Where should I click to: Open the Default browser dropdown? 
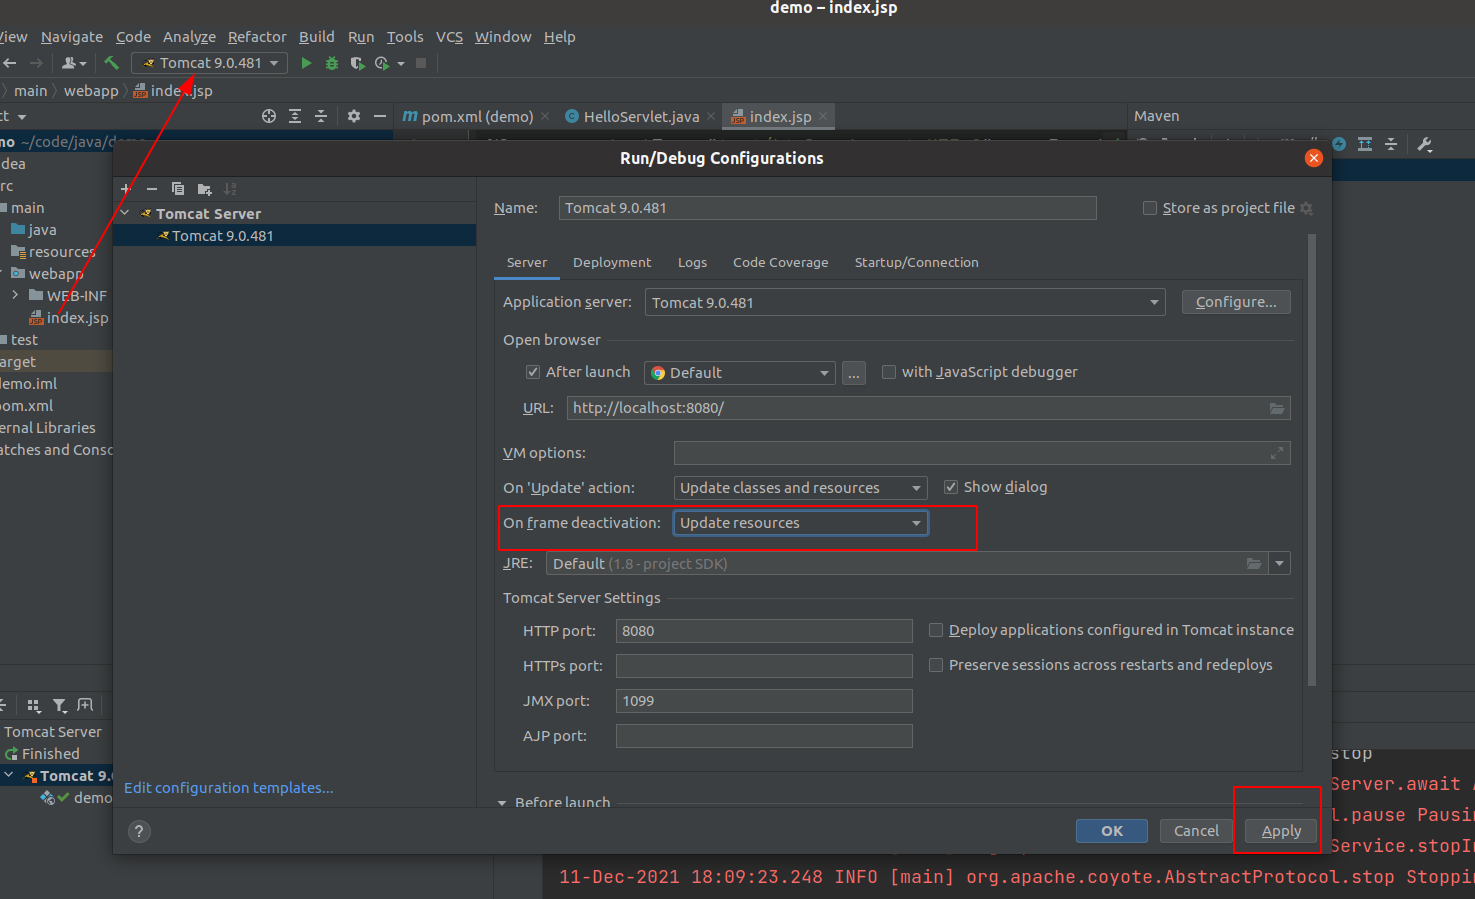pyautogui.click(x=740, y=373)
